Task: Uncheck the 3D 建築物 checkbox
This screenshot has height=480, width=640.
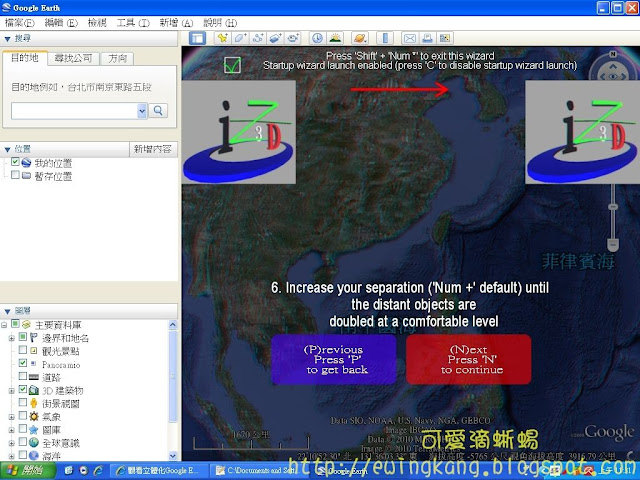Action: point(23,389)
